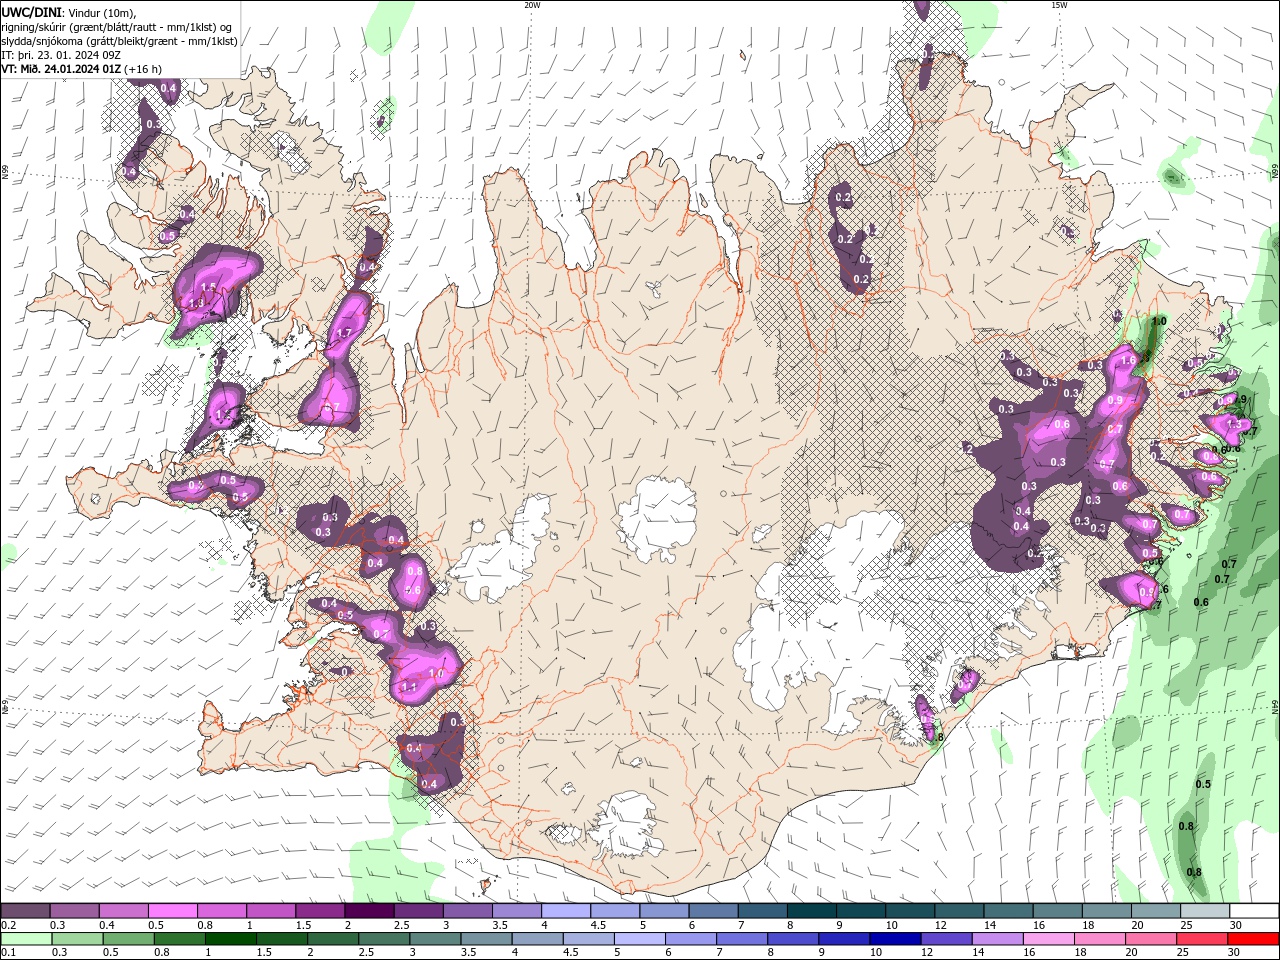
Task: Click the 'UWC/DINI' heading text
Action: pyautogui.click(x=30, y=11)
